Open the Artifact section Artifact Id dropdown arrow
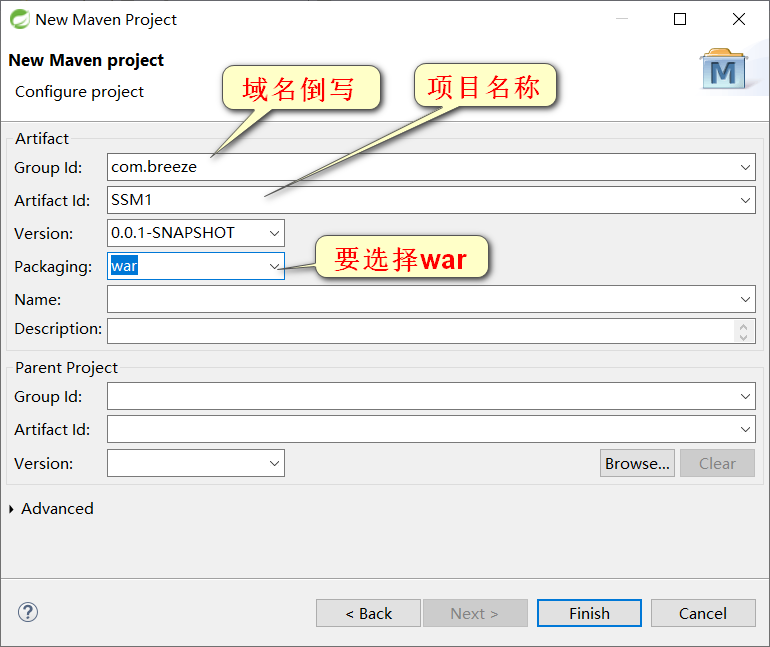 coord(745,200)
